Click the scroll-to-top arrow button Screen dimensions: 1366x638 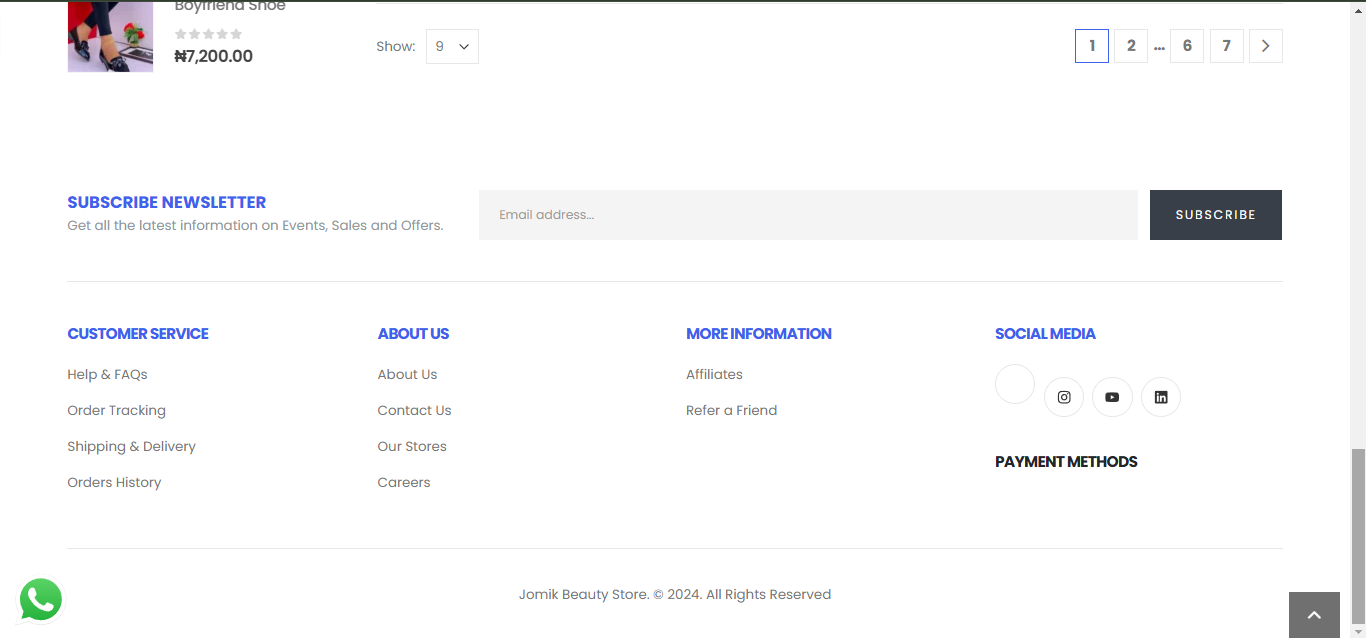click(x=1314, y=615)
